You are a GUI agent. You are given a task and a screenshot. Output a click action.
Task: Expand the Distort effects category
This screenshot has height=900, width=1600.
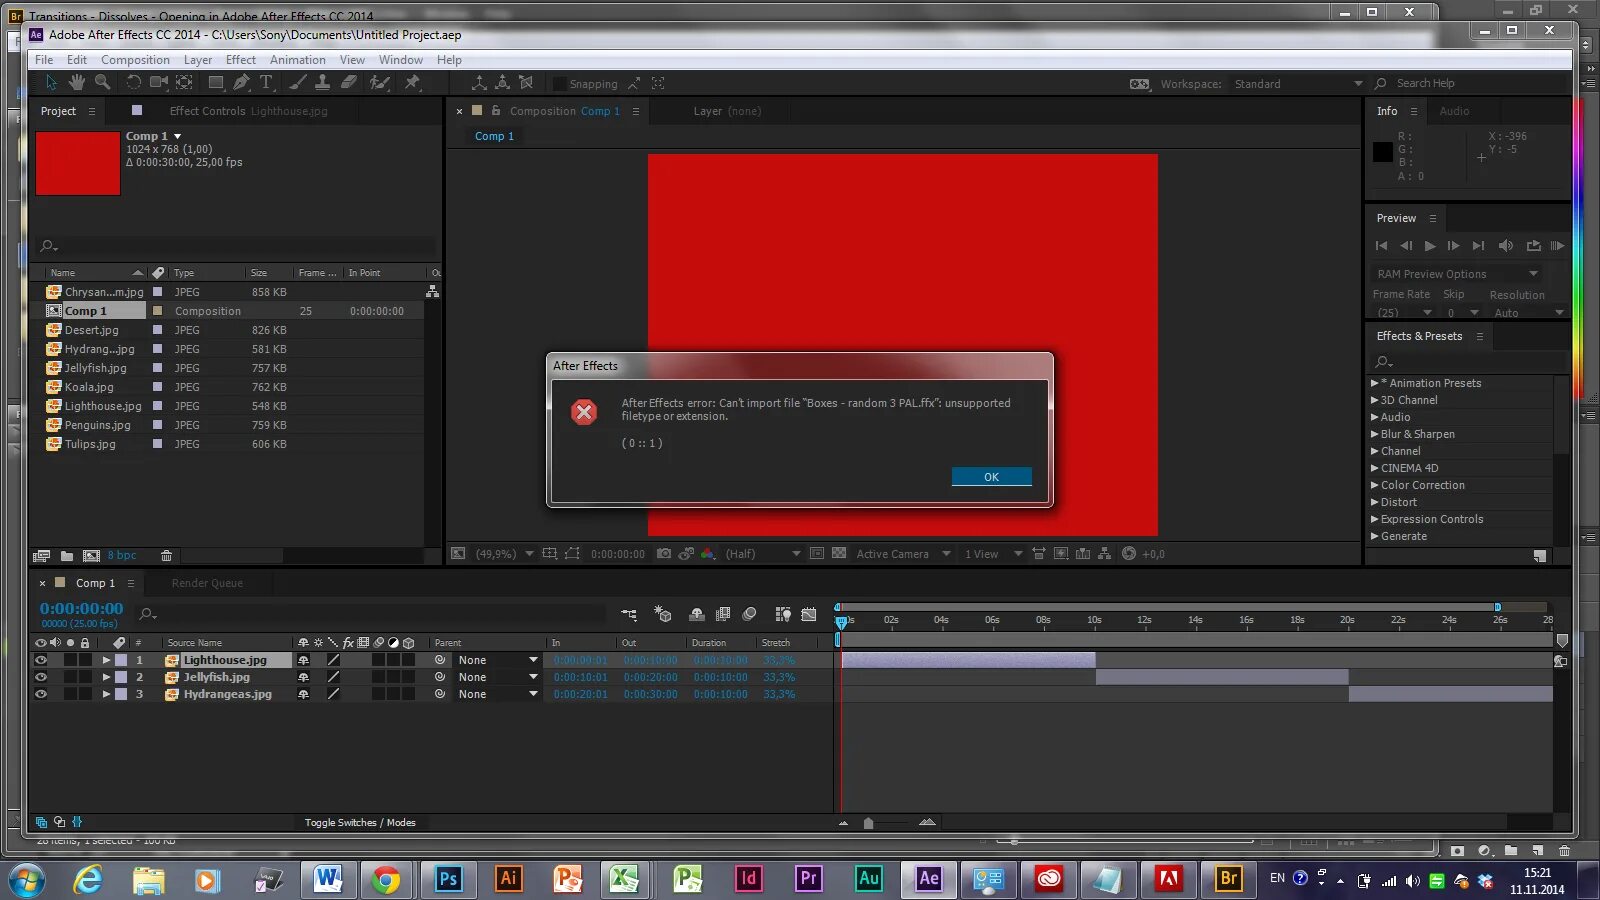(x=1375, y=502)
